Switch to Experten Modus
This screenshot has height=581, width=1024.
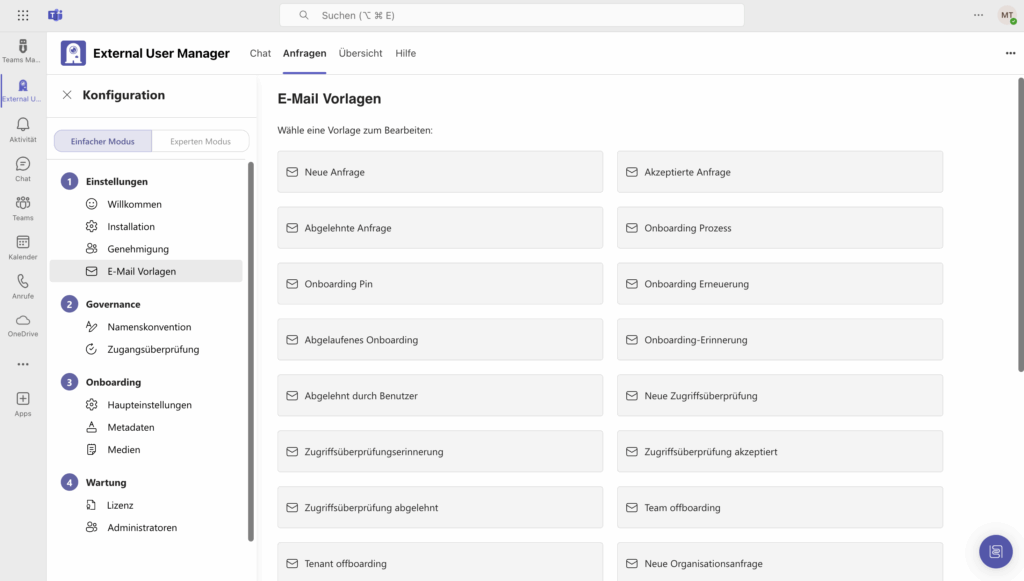click(200, 141)
